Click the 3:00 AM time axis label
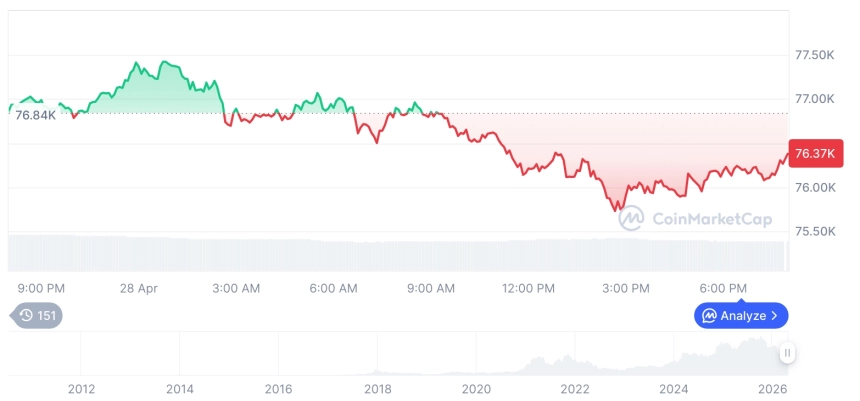The width and height of the screenshot is (860, 401). coord(236,288)
